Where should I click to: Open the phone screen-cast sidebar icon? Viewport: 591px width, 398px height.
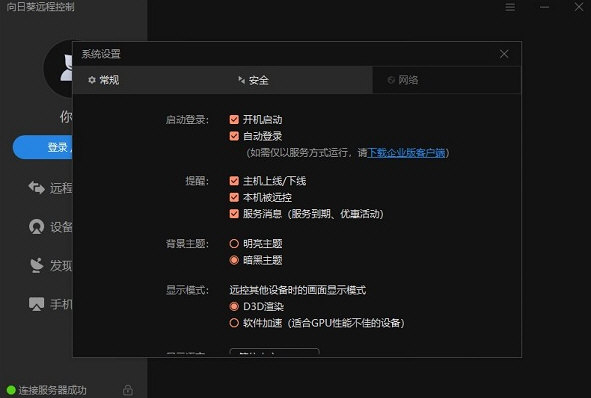click(37, 304)
